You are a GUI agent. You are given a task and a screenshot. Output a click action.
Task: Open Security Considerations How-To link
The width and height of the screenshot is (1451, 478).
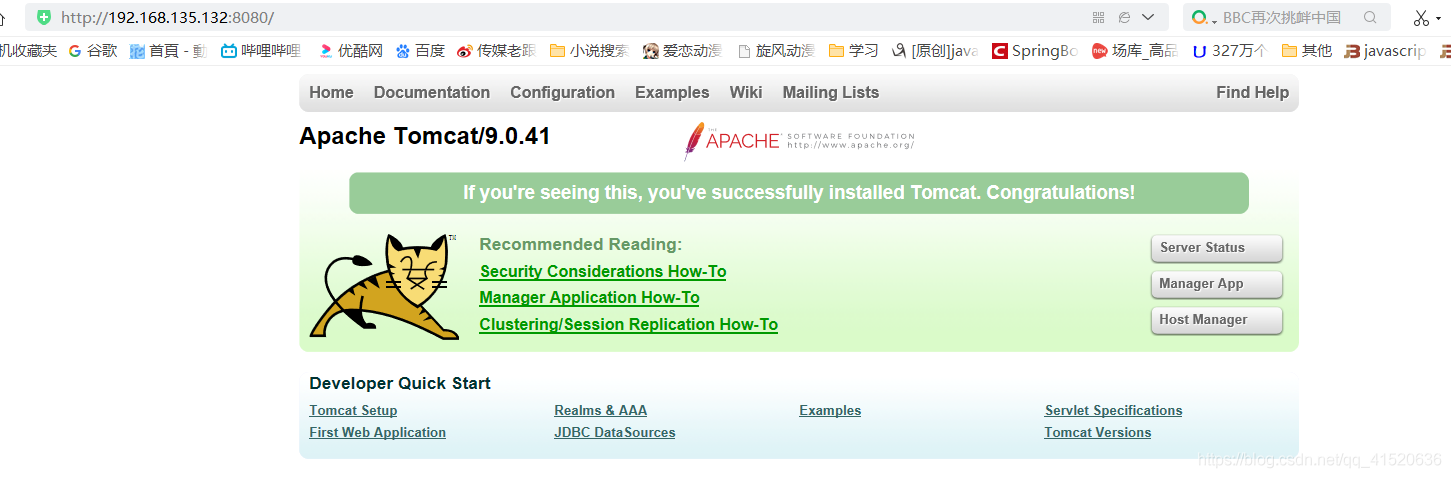(x=603, y=271)
